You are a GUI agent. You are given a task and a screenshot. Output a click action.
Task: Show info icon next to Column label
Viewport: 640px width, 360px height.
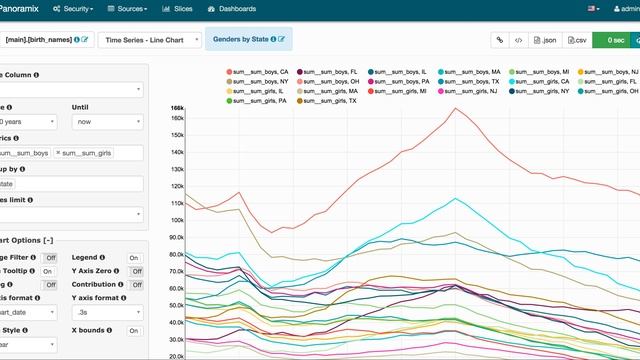click(x=36, y=75)
